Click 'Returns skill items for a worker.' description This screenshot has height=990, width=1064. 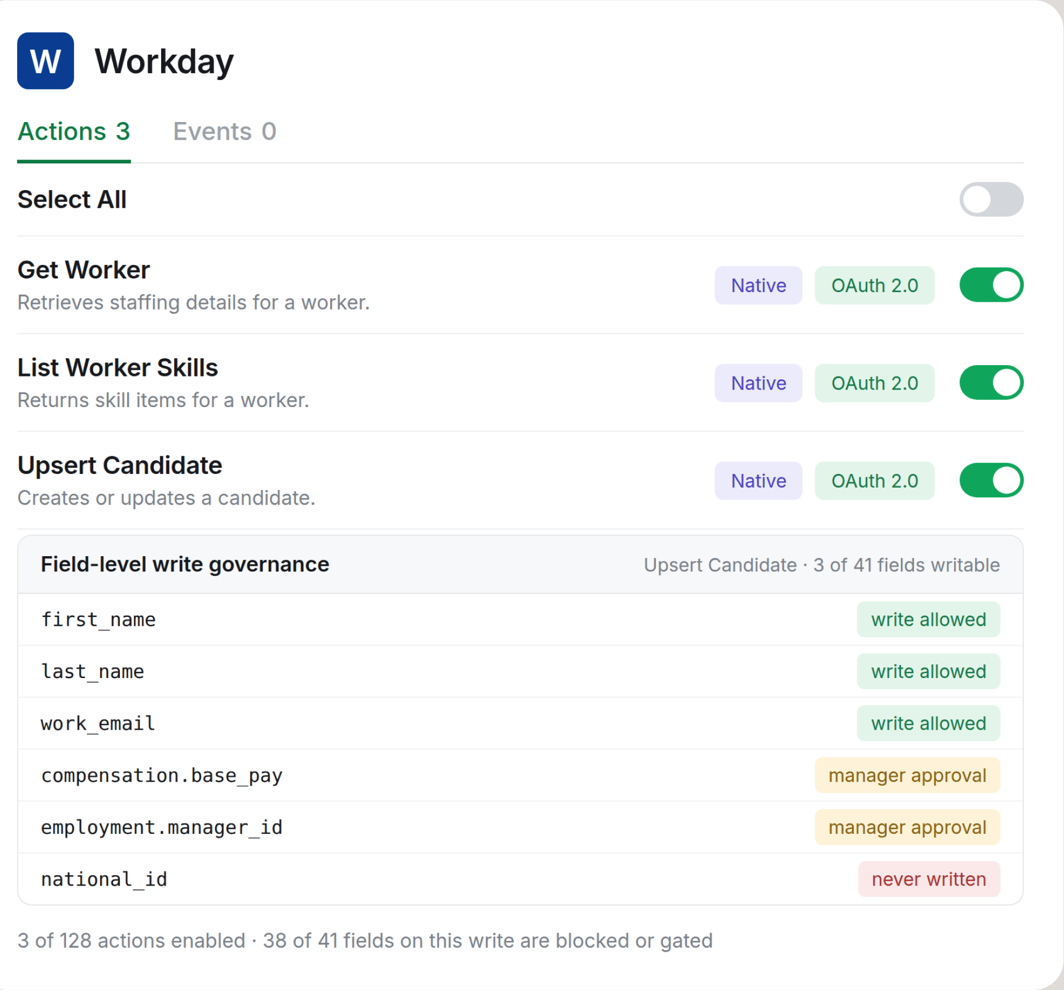click(x=163, y=400)
